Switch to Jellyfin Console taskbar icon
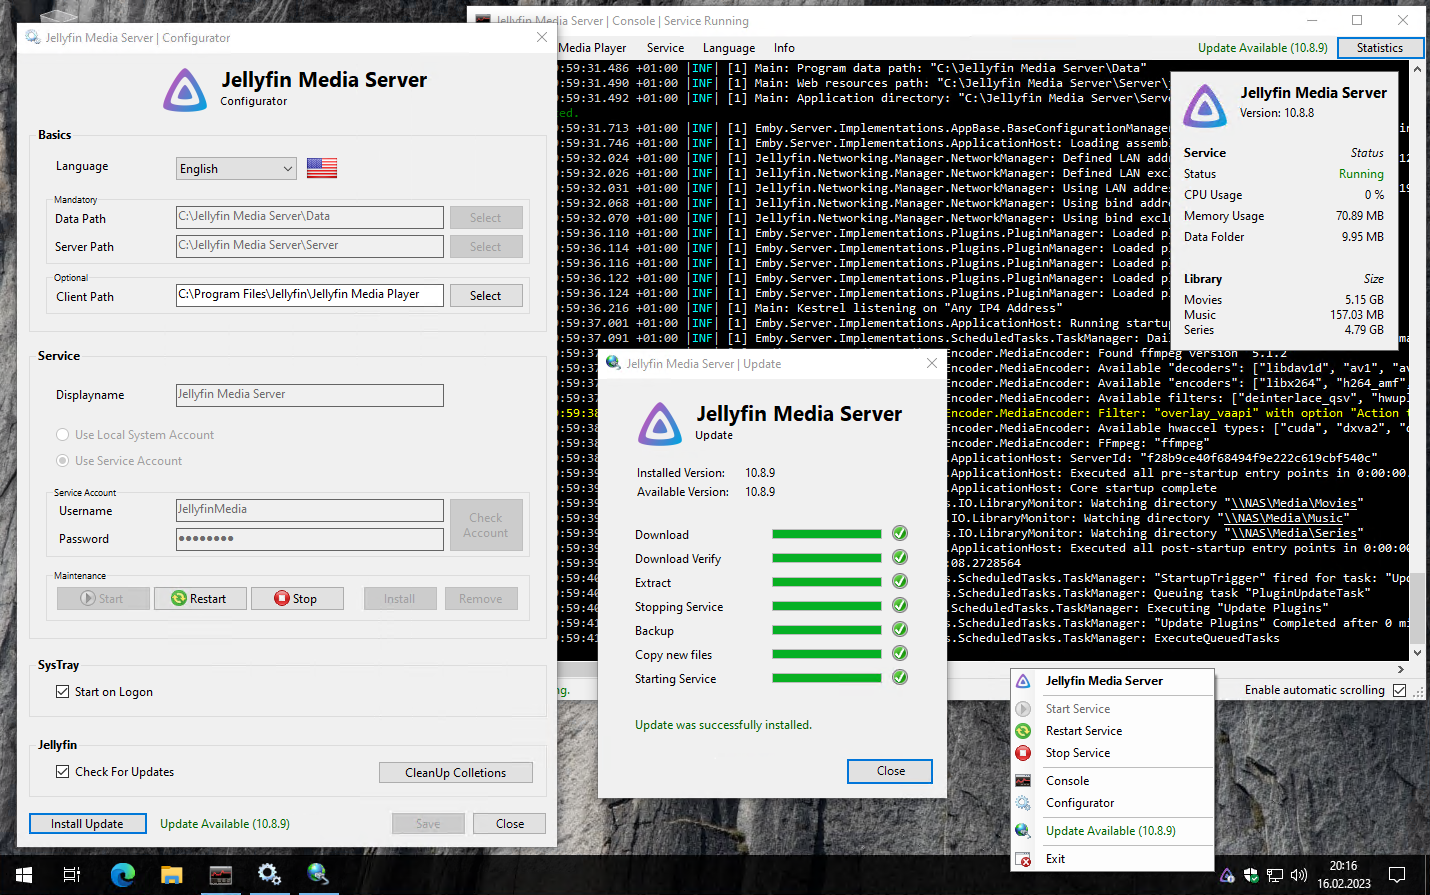 point(221,875)
